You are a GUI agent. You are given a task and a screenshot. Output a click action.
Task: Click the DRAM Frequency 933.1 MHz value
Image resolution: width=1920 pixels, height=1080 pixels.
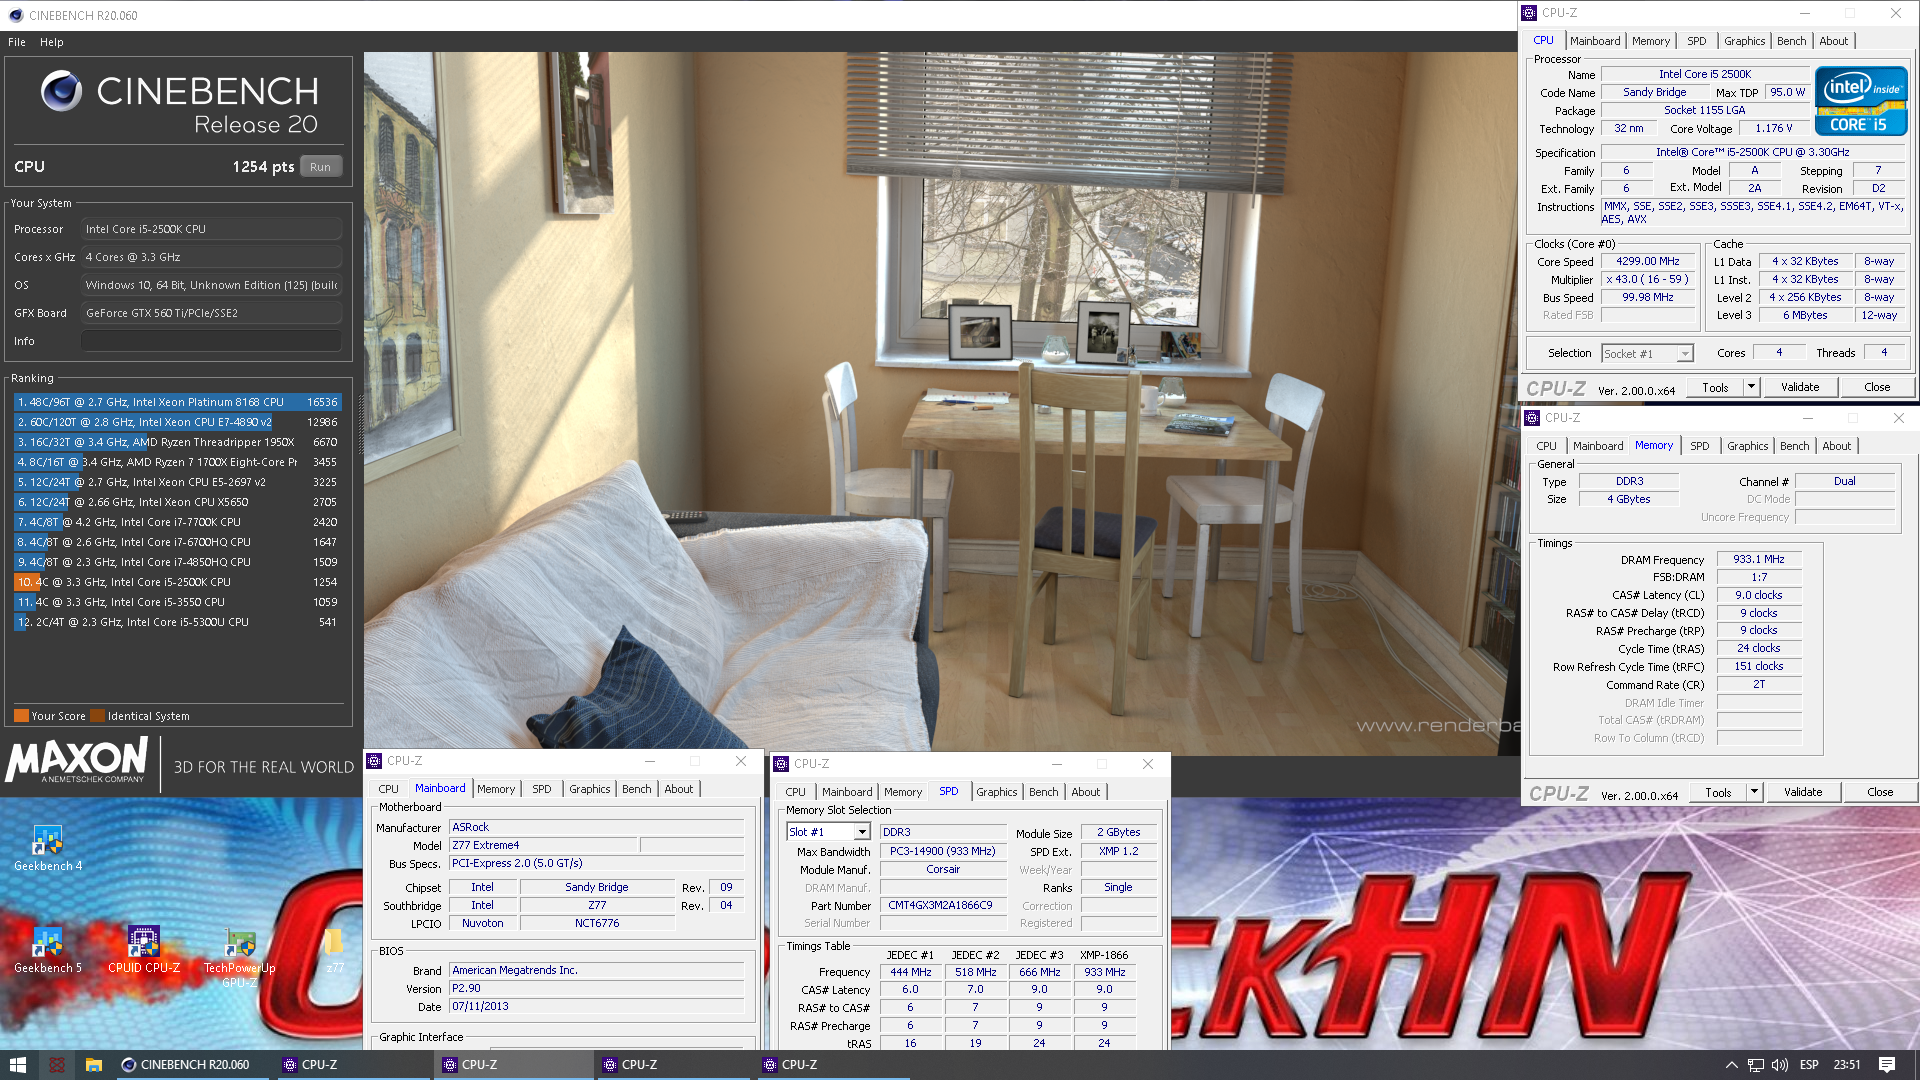coord(1758,560)
